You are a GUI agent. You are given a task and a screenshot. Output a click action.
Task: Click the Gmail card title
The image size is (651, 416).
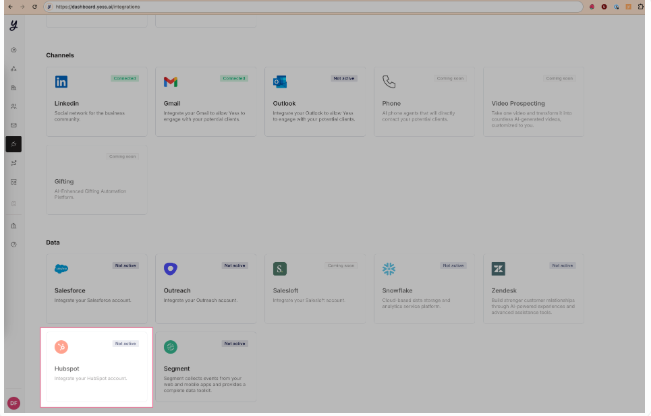click(172, 103)
